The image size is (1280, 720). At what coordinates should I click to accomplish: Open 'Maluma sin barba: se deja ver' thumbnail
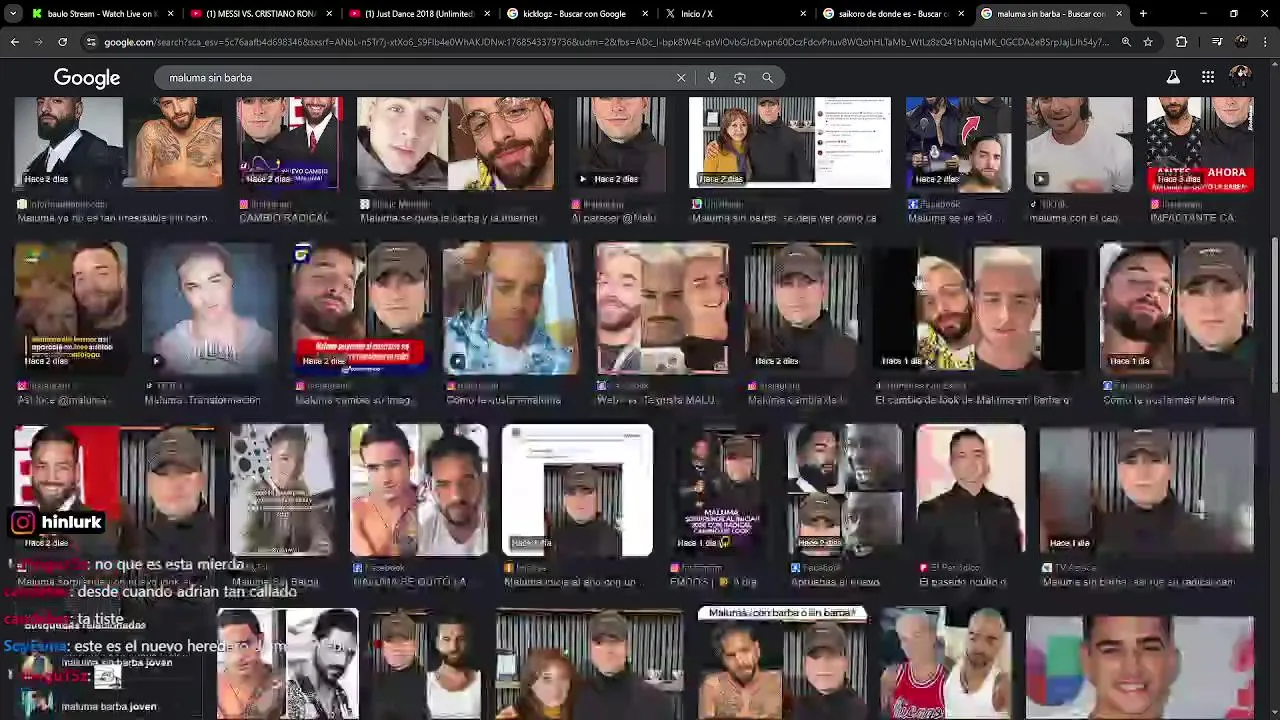[x=789, y=143]
